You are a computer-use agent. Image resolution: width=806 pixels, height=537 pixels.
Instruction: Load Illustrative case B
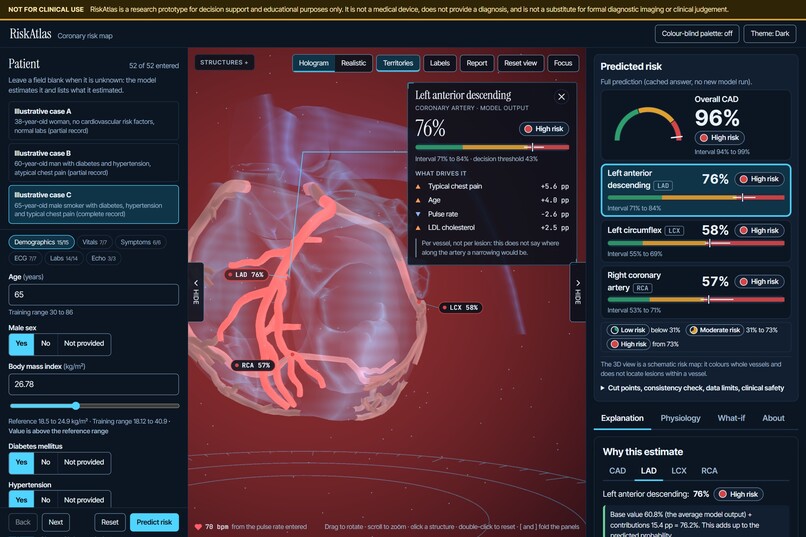click(x=94, y=163)
